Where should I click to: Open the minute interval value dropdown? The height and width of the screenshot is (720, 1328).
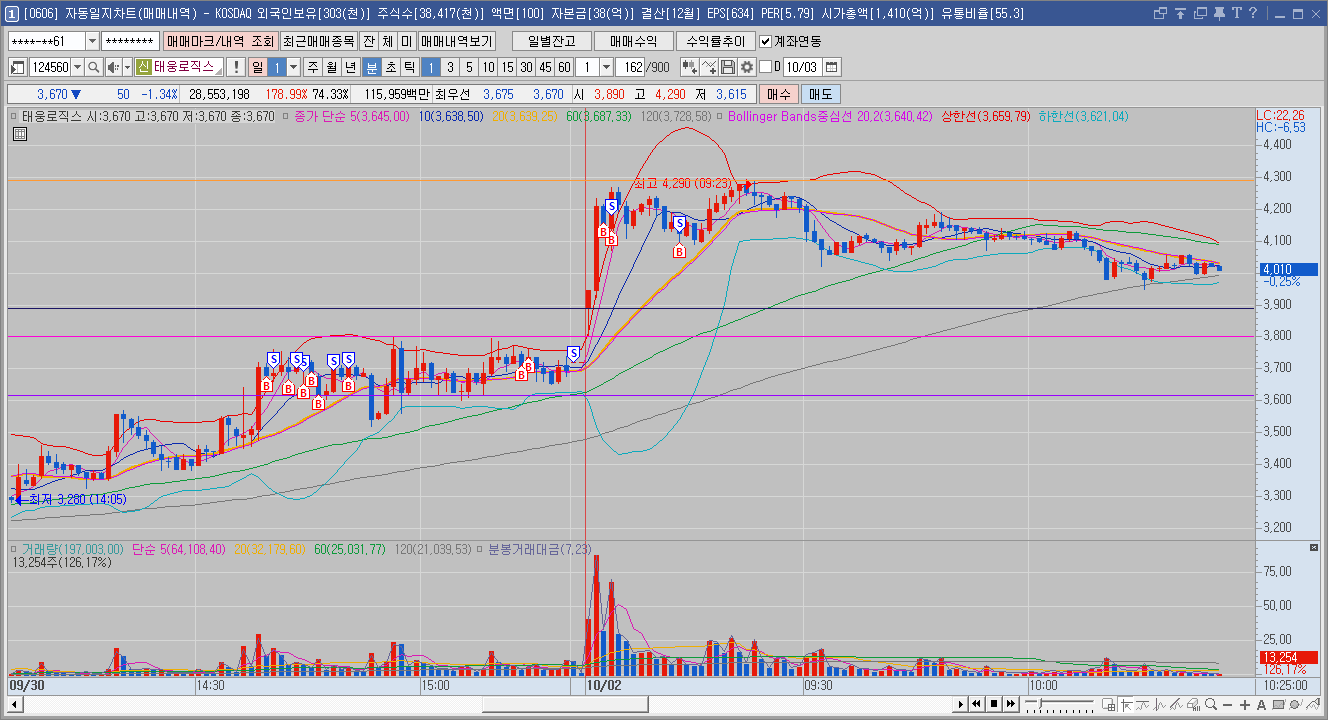coord(606,67)
